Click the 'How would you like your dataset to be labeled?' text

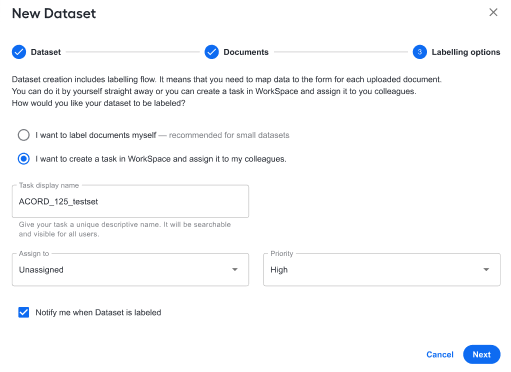(x=99, y=103)
